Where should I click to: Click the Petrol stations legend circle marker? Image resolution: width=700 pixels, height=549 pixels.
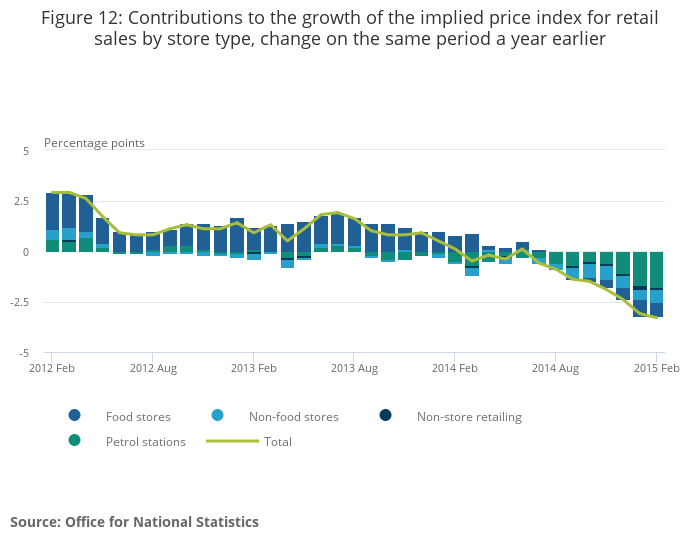point(75,441)
